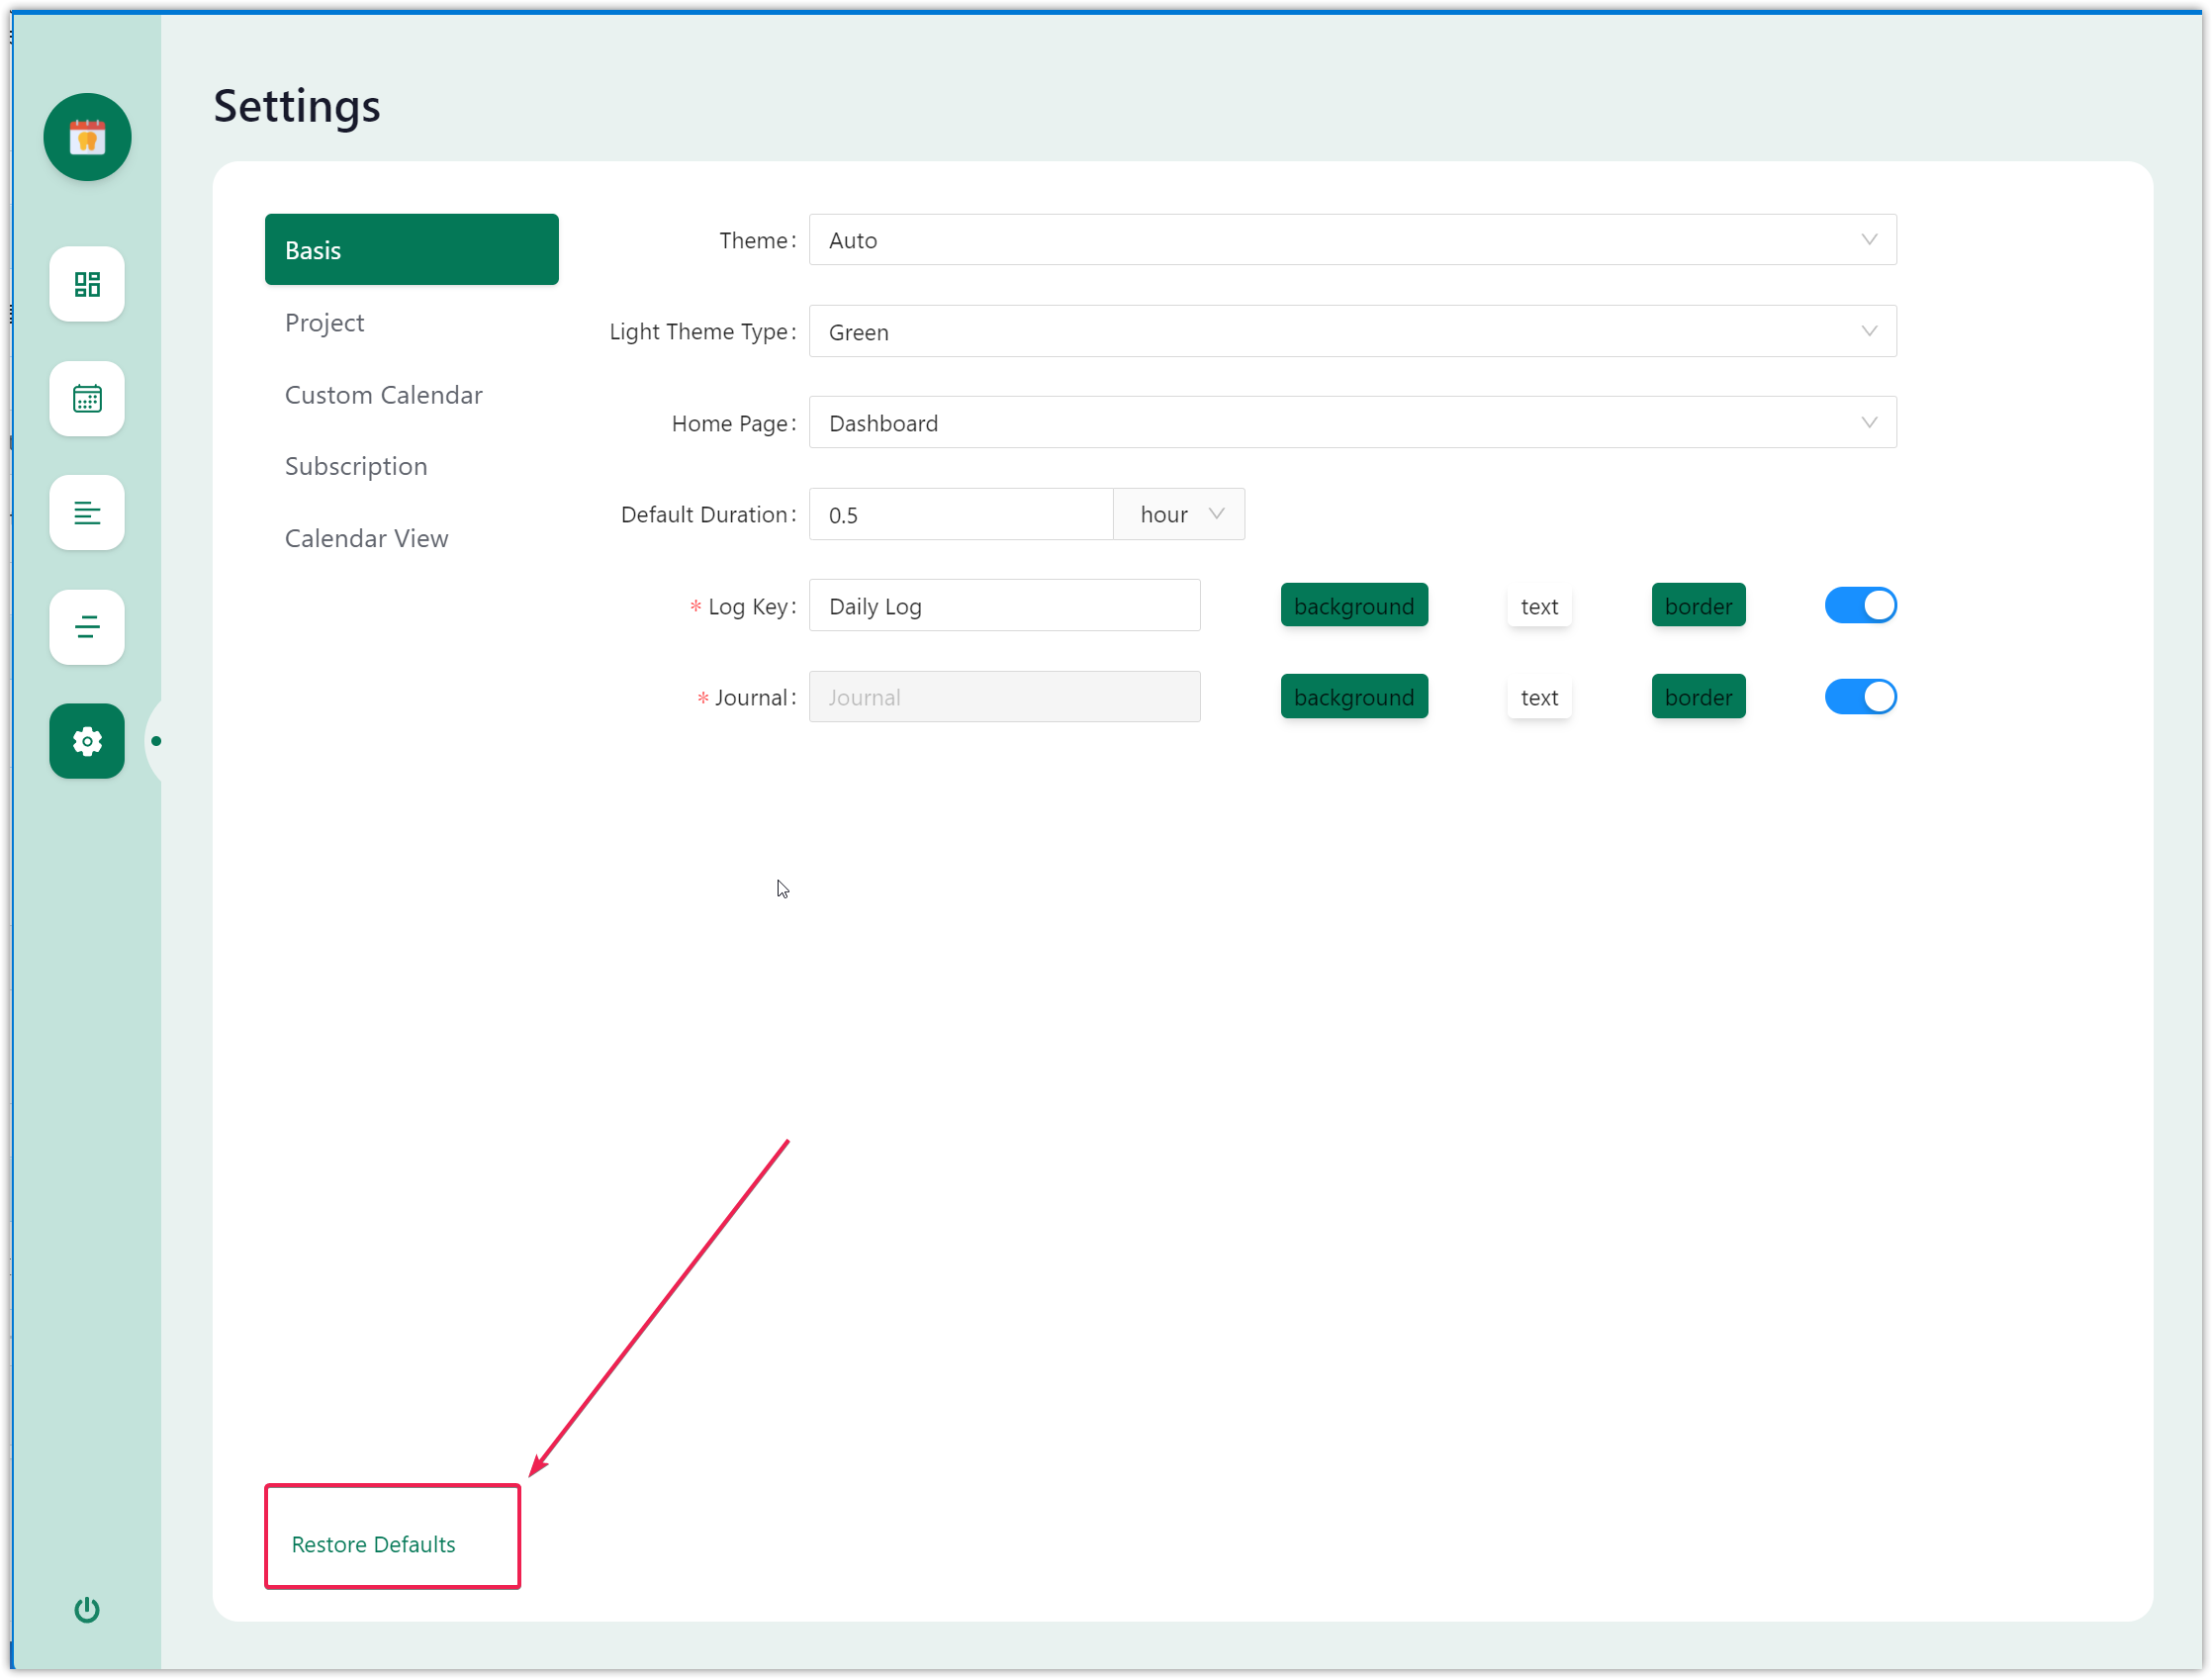Switch to the Project settings tab
2212x1679 pixels.
coord(325,323)
